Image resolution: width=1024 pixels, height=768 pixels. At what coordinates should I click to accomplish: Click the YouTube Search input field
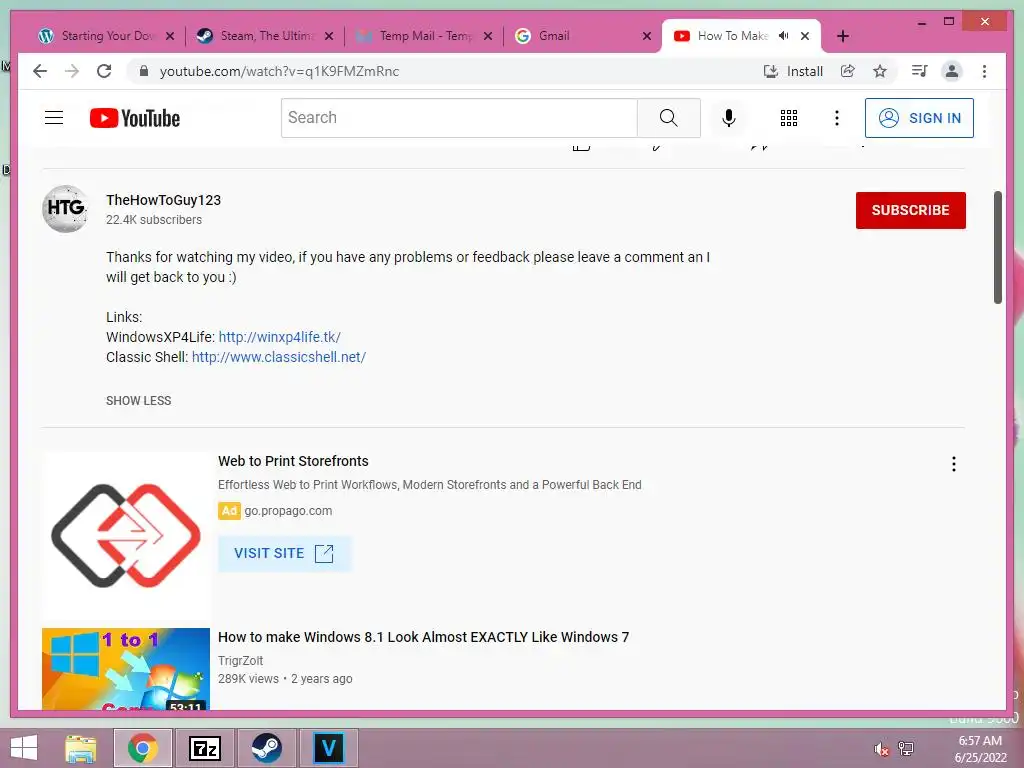tap(459, 118)
